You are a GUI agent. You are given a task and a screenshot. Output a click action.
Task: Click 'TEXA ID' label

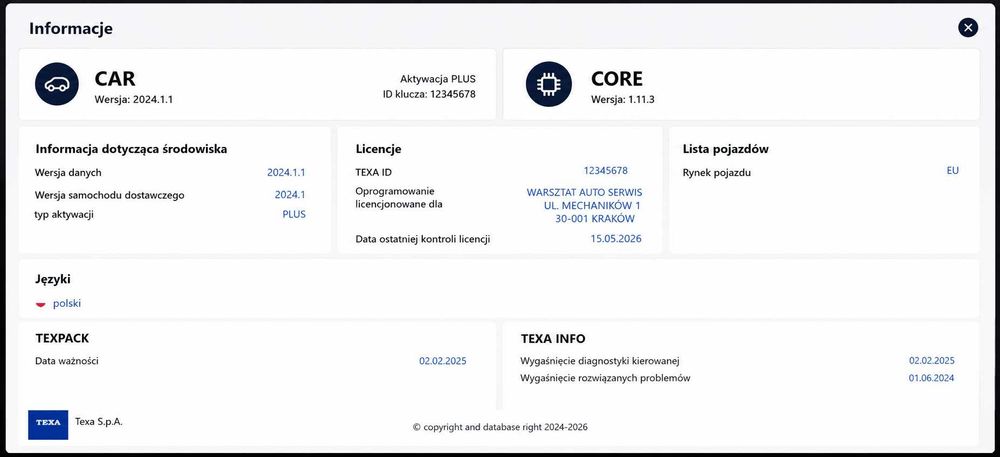pos(373,172)
